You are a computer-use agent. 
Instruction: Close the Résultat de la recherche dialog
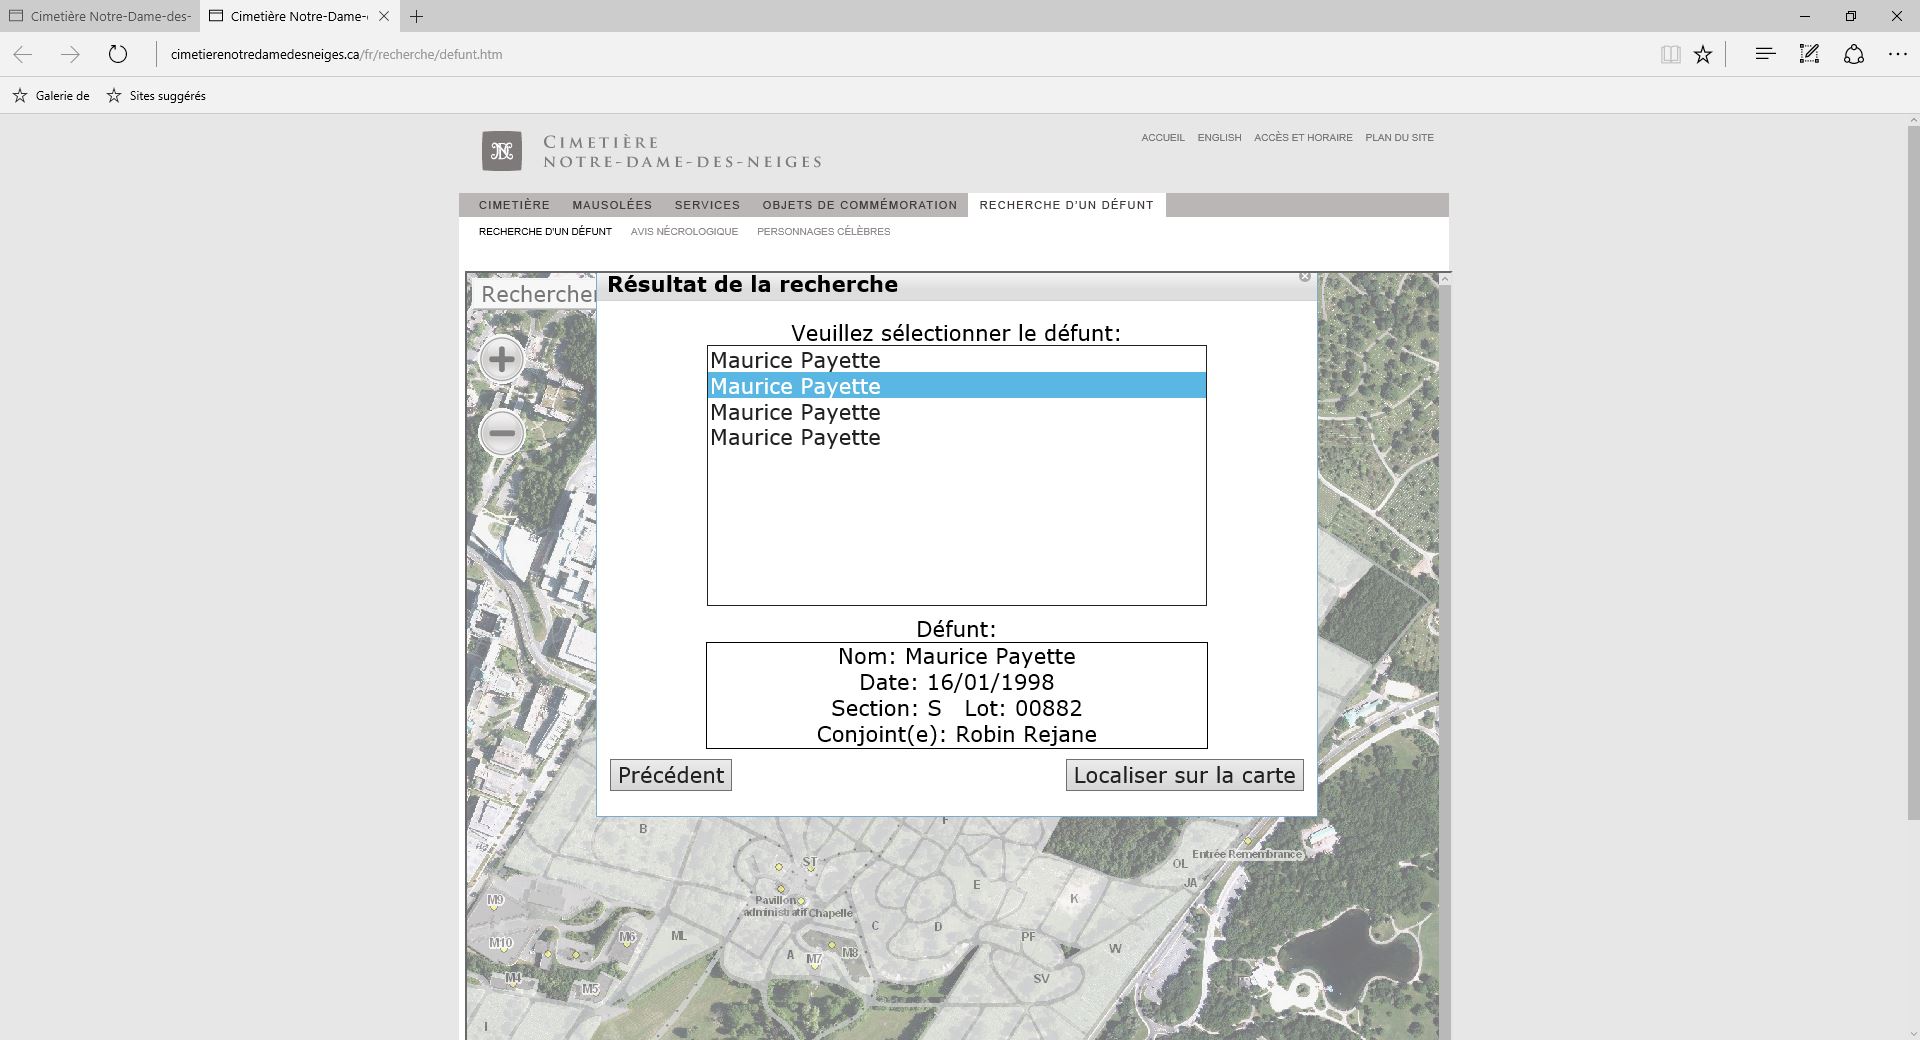point(1304,276)
